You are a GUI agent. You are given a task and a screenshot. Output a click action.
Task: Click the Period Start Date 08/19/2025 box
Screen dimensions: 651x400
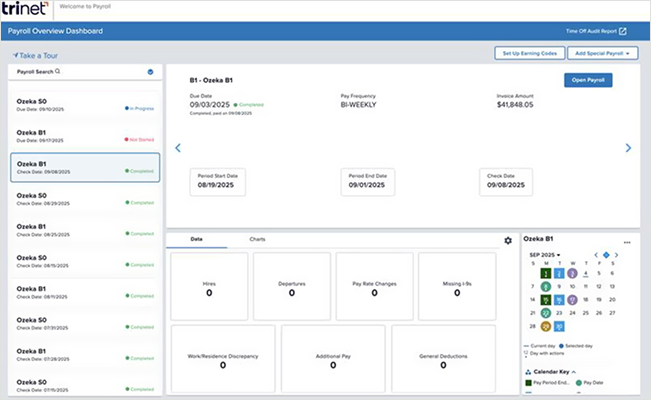point(218,182)
